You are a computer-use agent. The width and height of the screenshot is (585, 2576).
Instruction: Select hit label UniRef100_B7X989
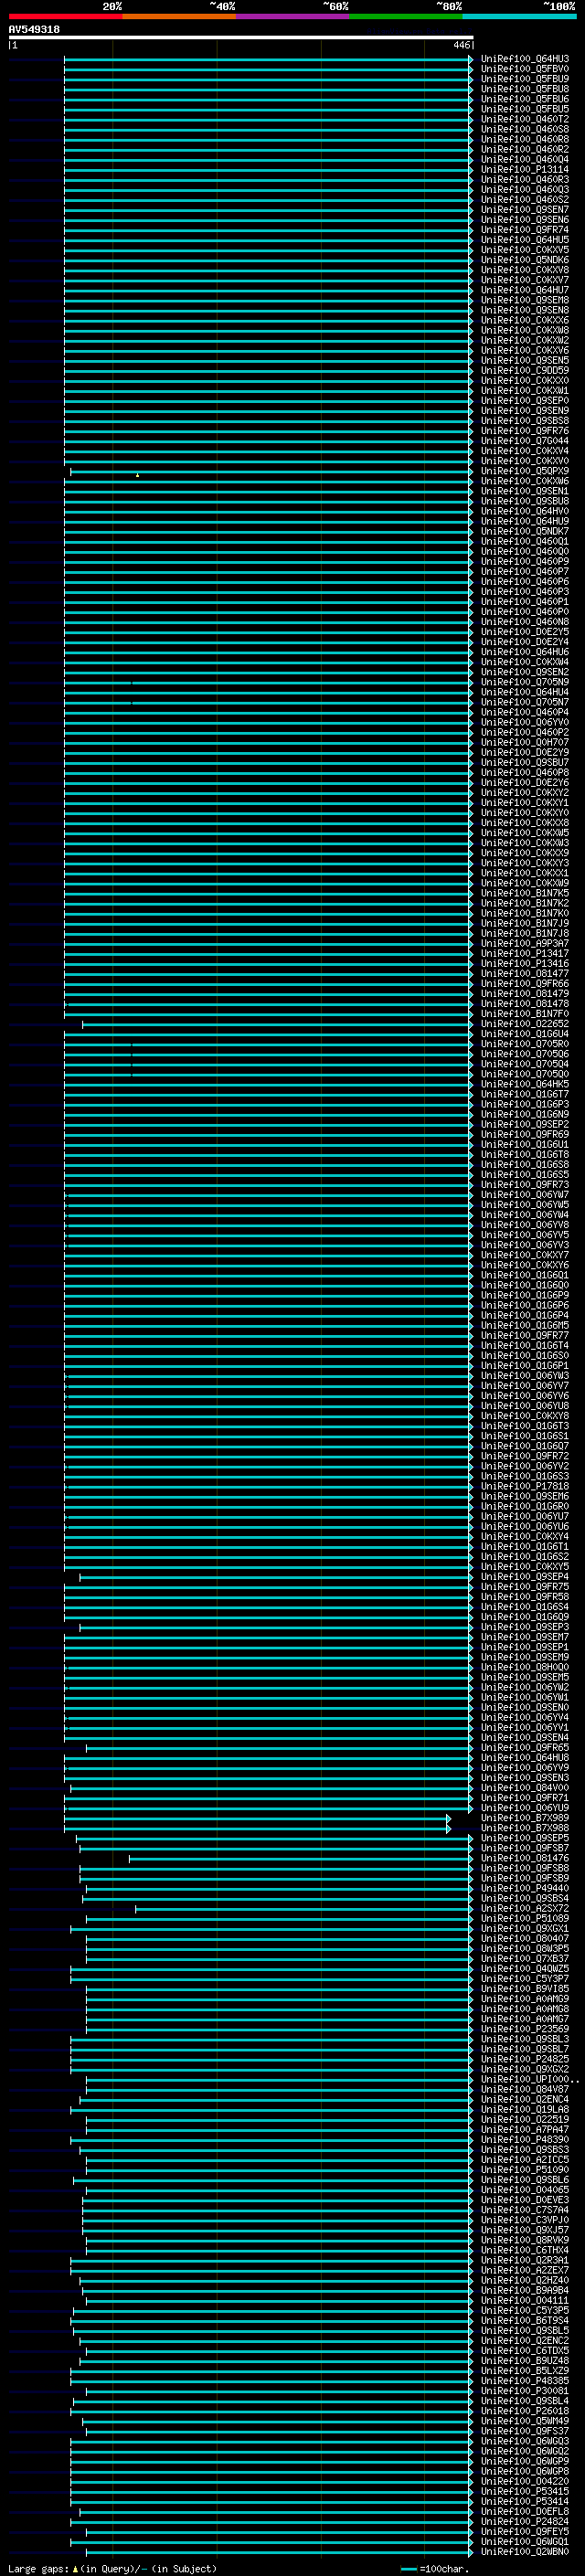click(524, 1818)
